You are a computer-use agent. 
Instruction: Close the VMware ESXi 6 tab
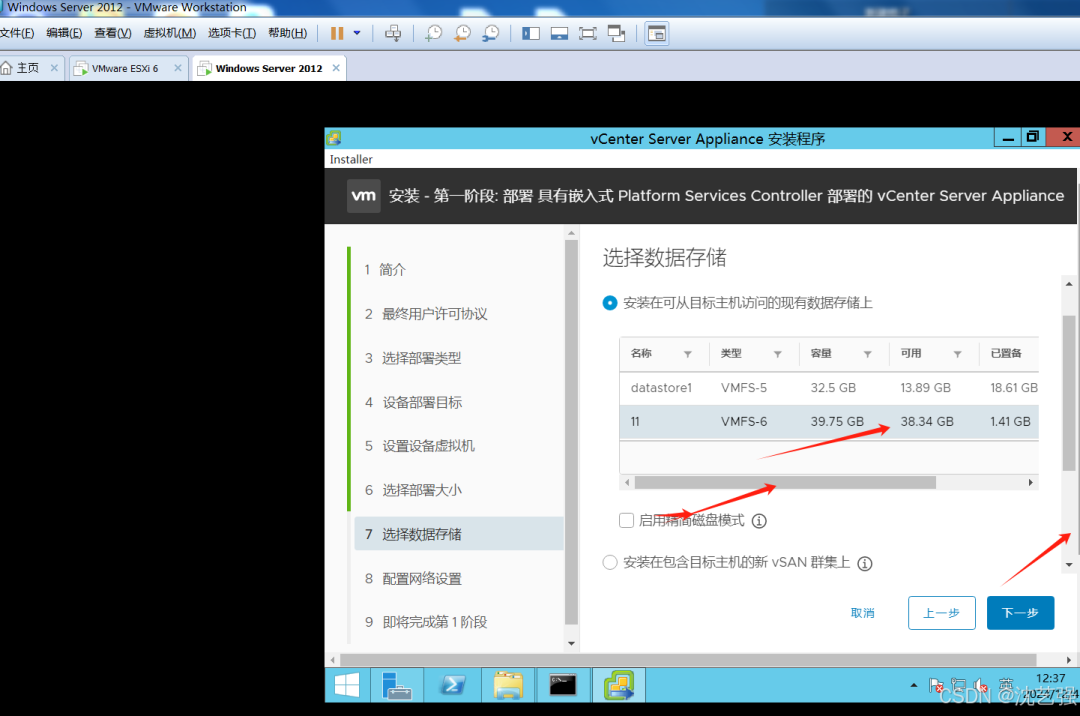(x=178, y=67)
